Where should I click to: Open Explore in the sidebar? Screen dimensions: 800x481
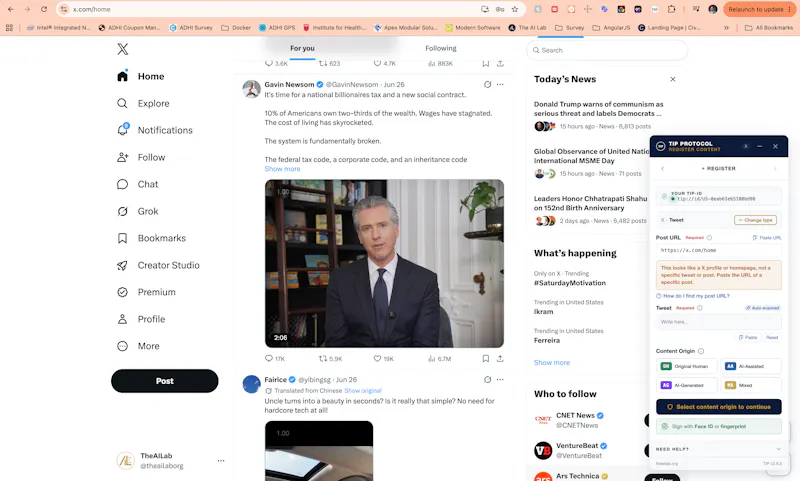click(143, 104)
